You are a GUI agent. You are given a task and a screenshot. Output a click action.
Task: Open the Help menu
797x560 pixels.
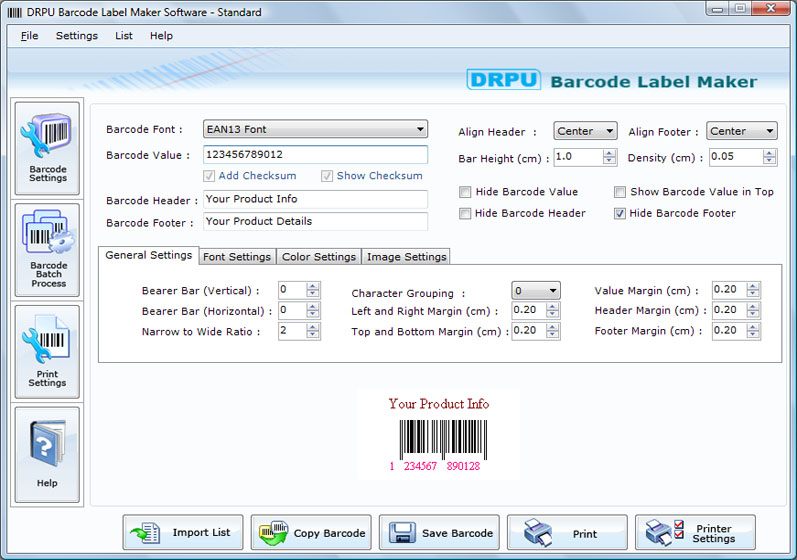(161, 36)
